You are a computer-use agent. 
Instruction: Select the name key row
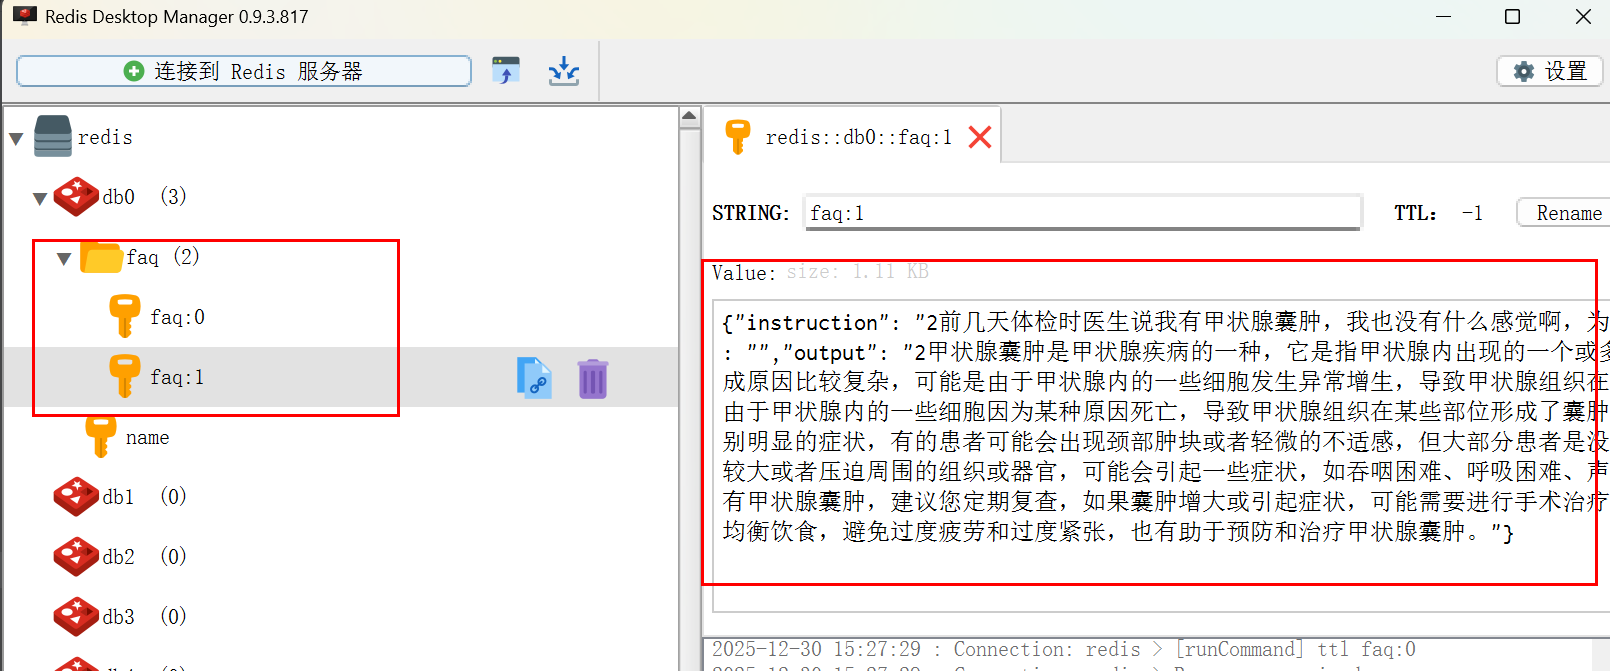(x=341, y=437)
